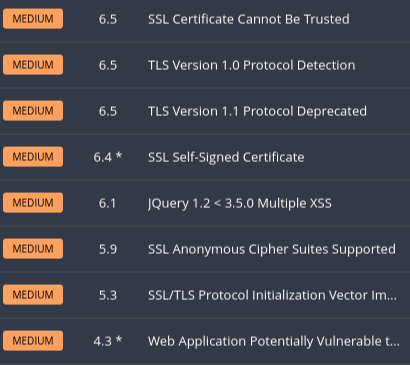This screenshot has height=365, width=410.
Task: Click the MEDIUM badge for SSL/TLS Protocol Initialization Vector
Action: pyautogui.click(x=33, y=295)
